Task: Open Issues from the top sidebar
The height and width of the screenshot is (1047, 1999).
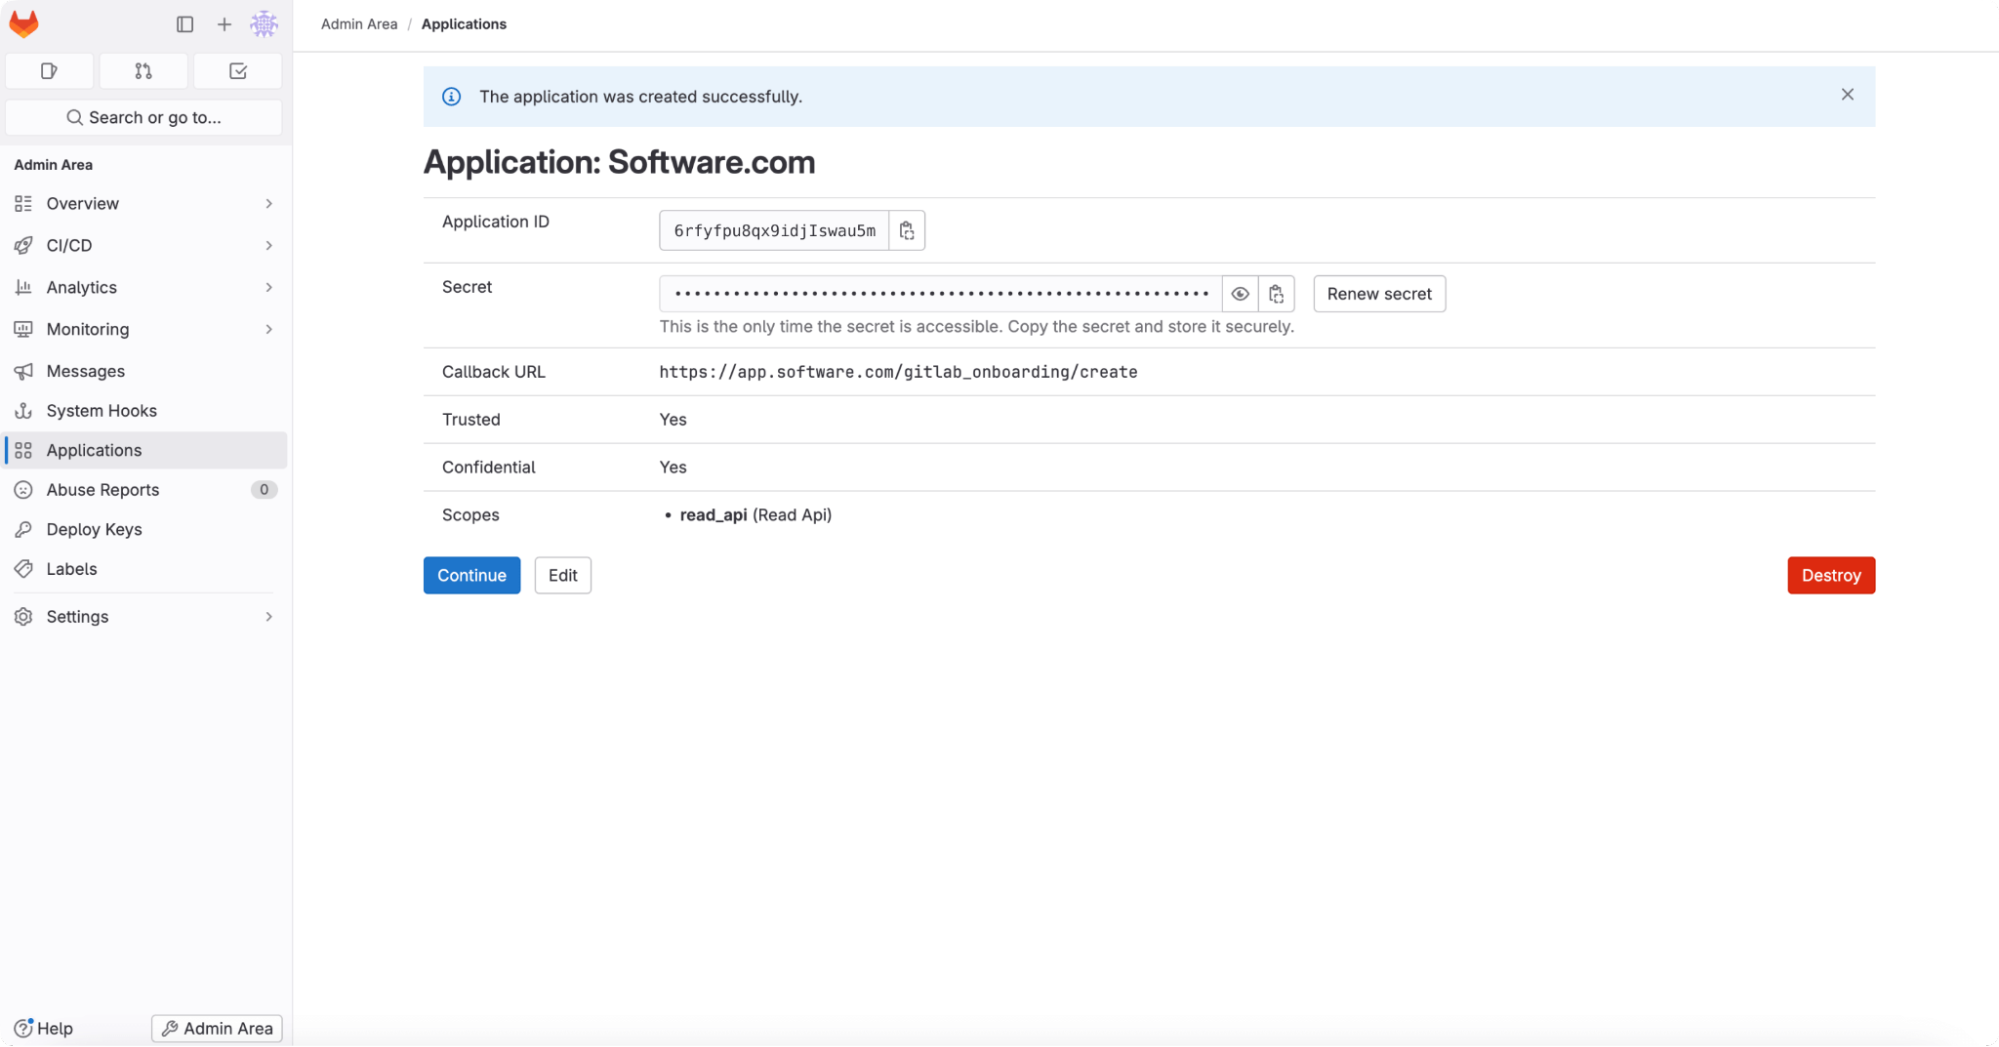Action: tap(48, 71)
